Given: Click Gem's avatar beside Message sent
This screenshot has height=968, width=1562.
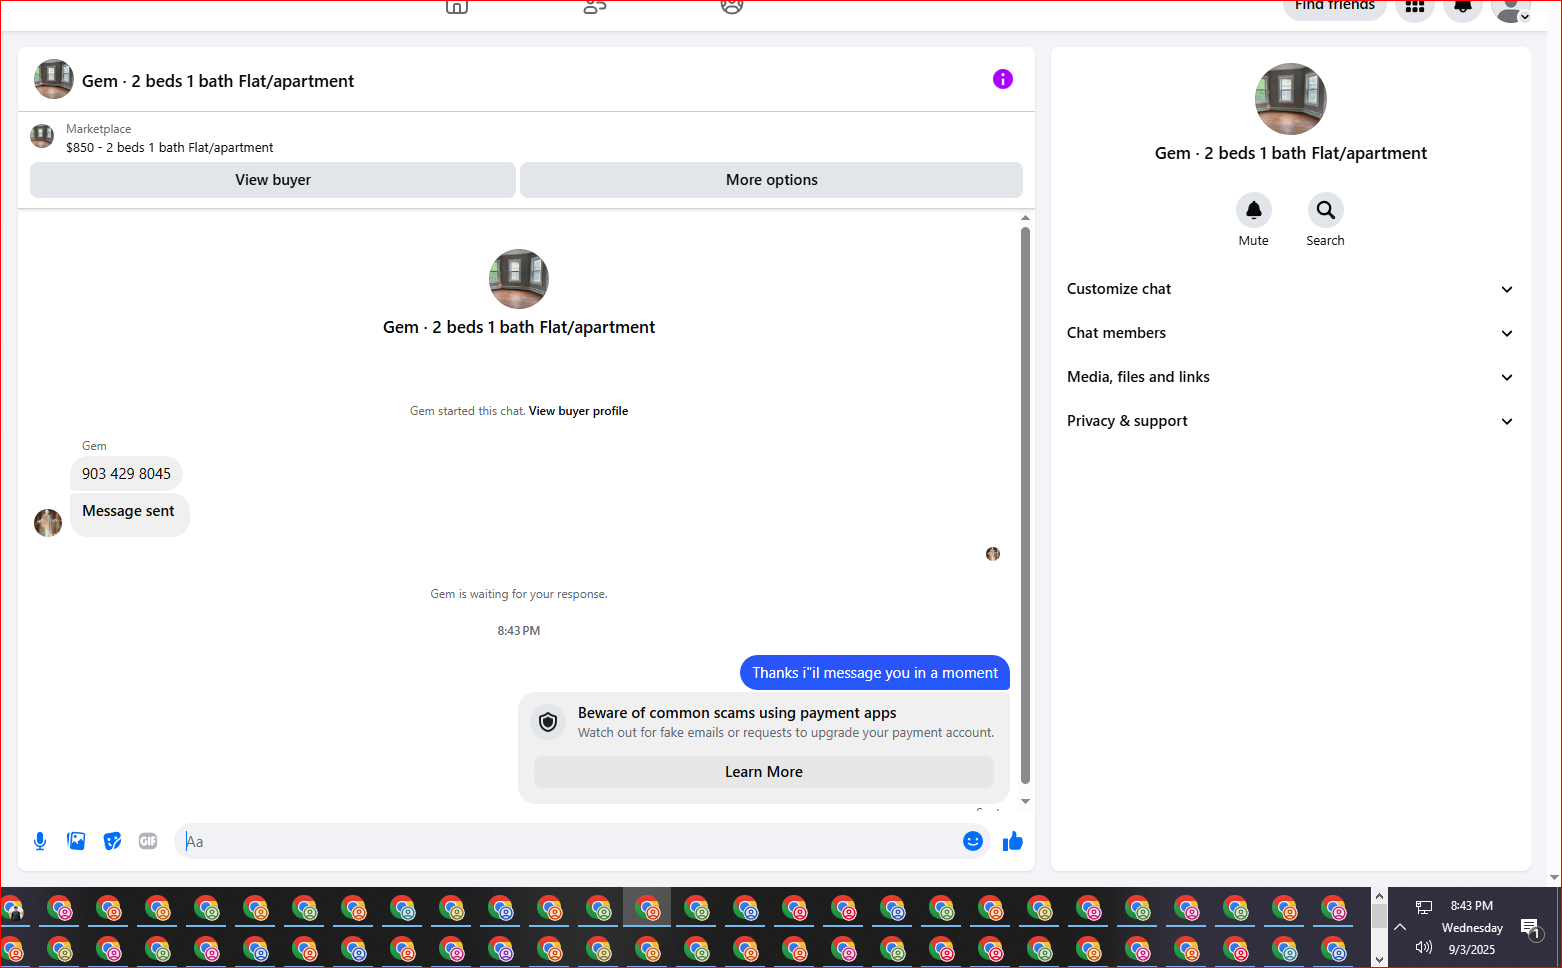Looking at the screenshot, I should coord(48,522).
